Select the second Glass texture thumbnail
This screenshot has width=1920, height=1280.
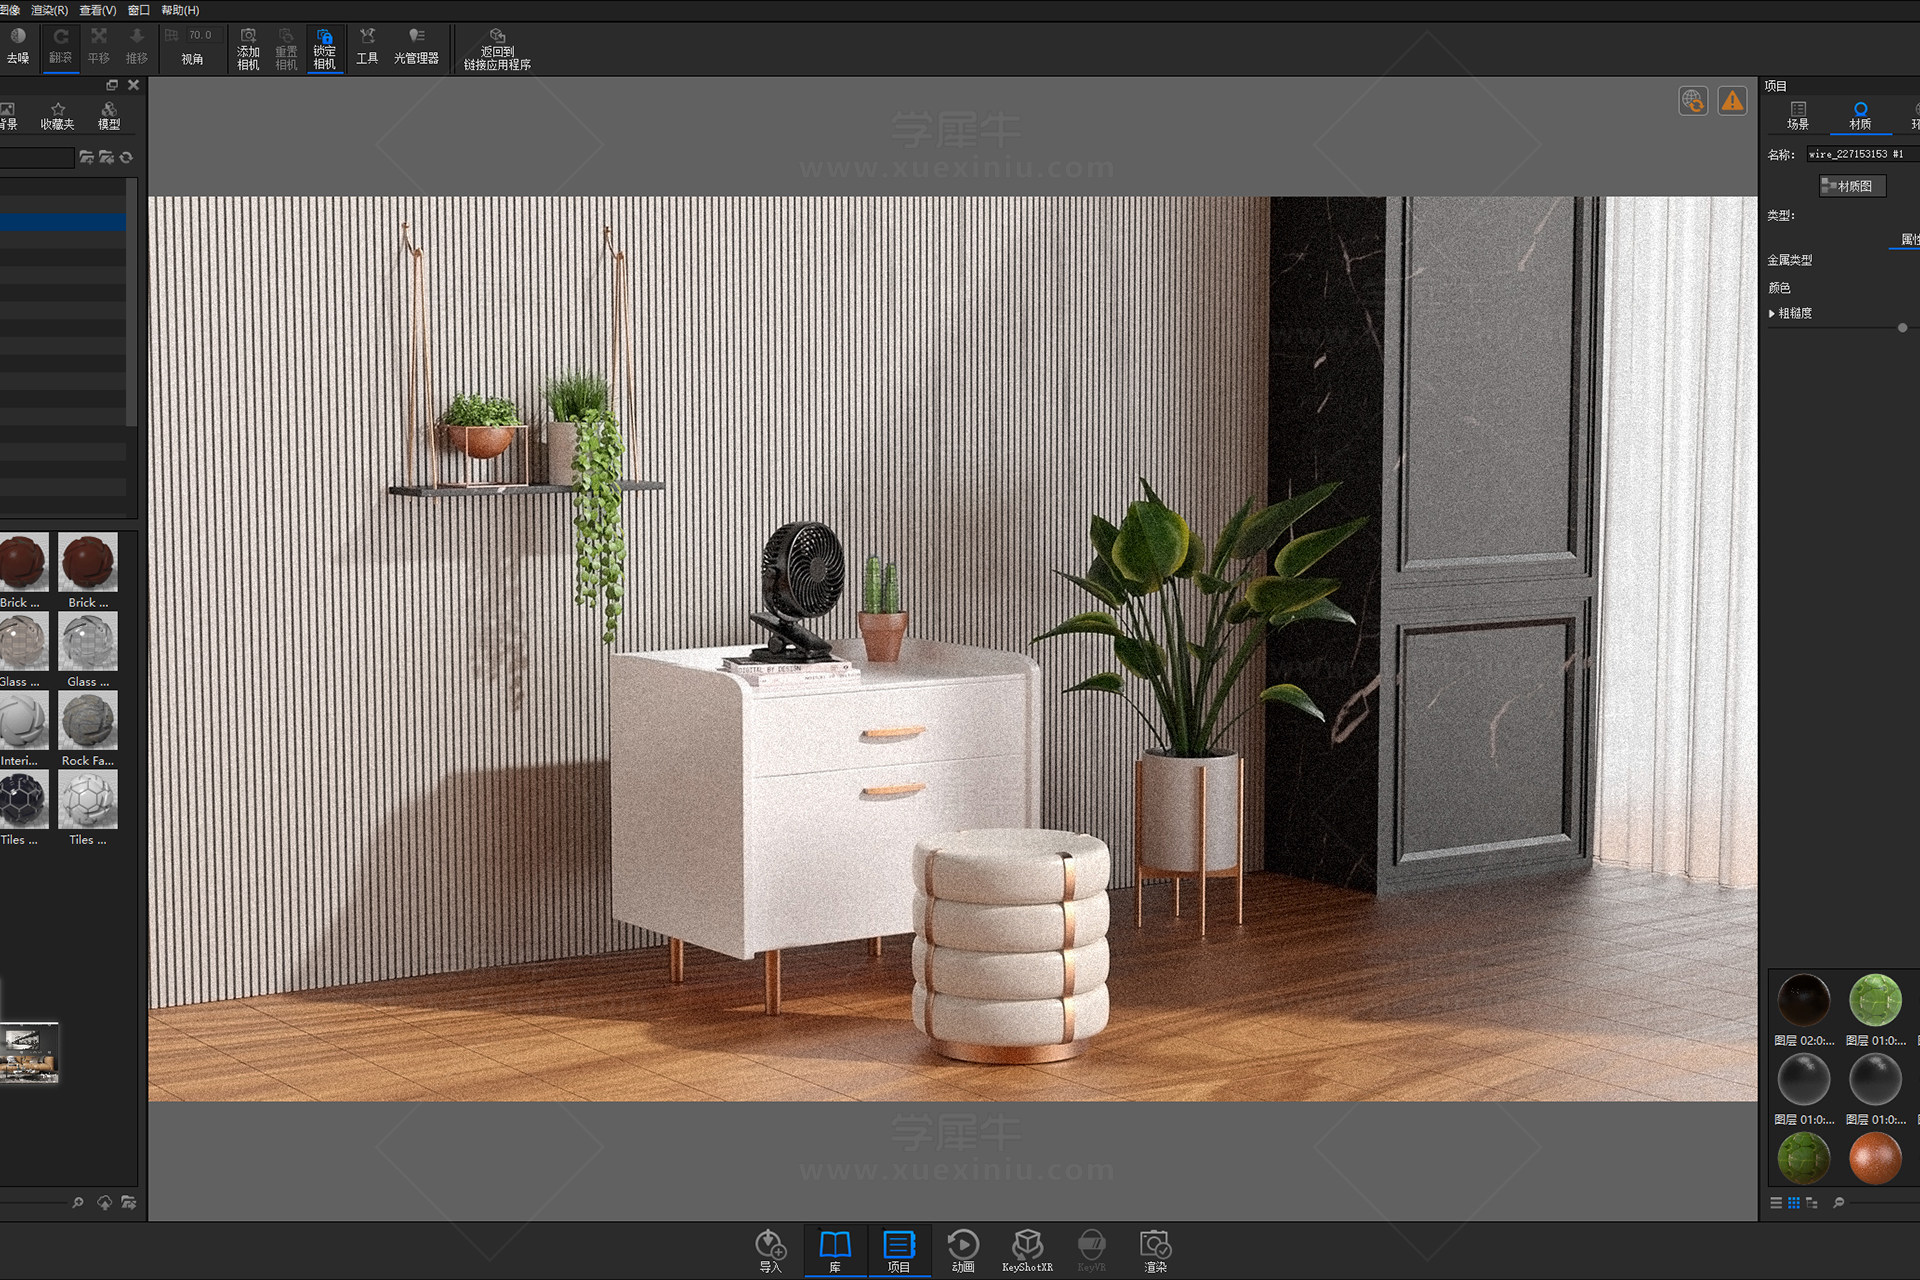(88, 641)
